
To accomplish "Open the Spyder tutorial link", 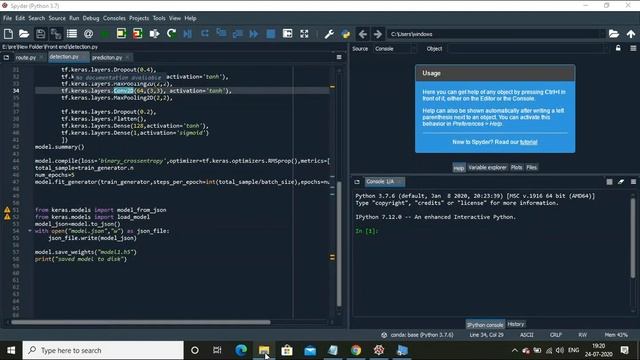I will tap(529, 142).
